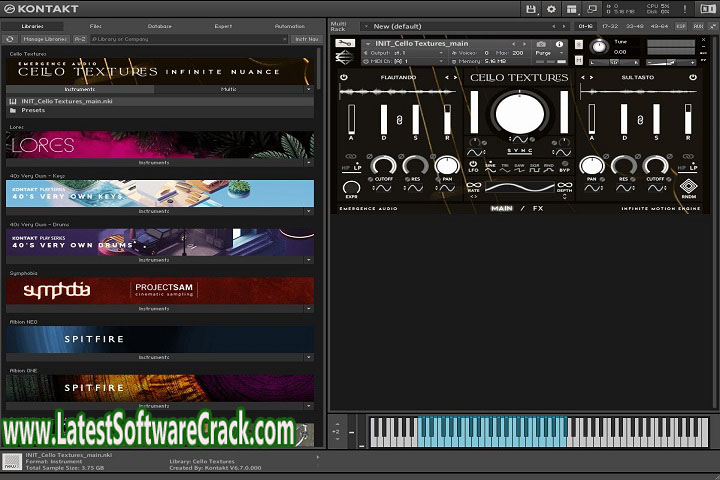Viewport: 720px width, 480px height.
Task: Show instrument info with the i icon
Action: [x=559, y=44]
